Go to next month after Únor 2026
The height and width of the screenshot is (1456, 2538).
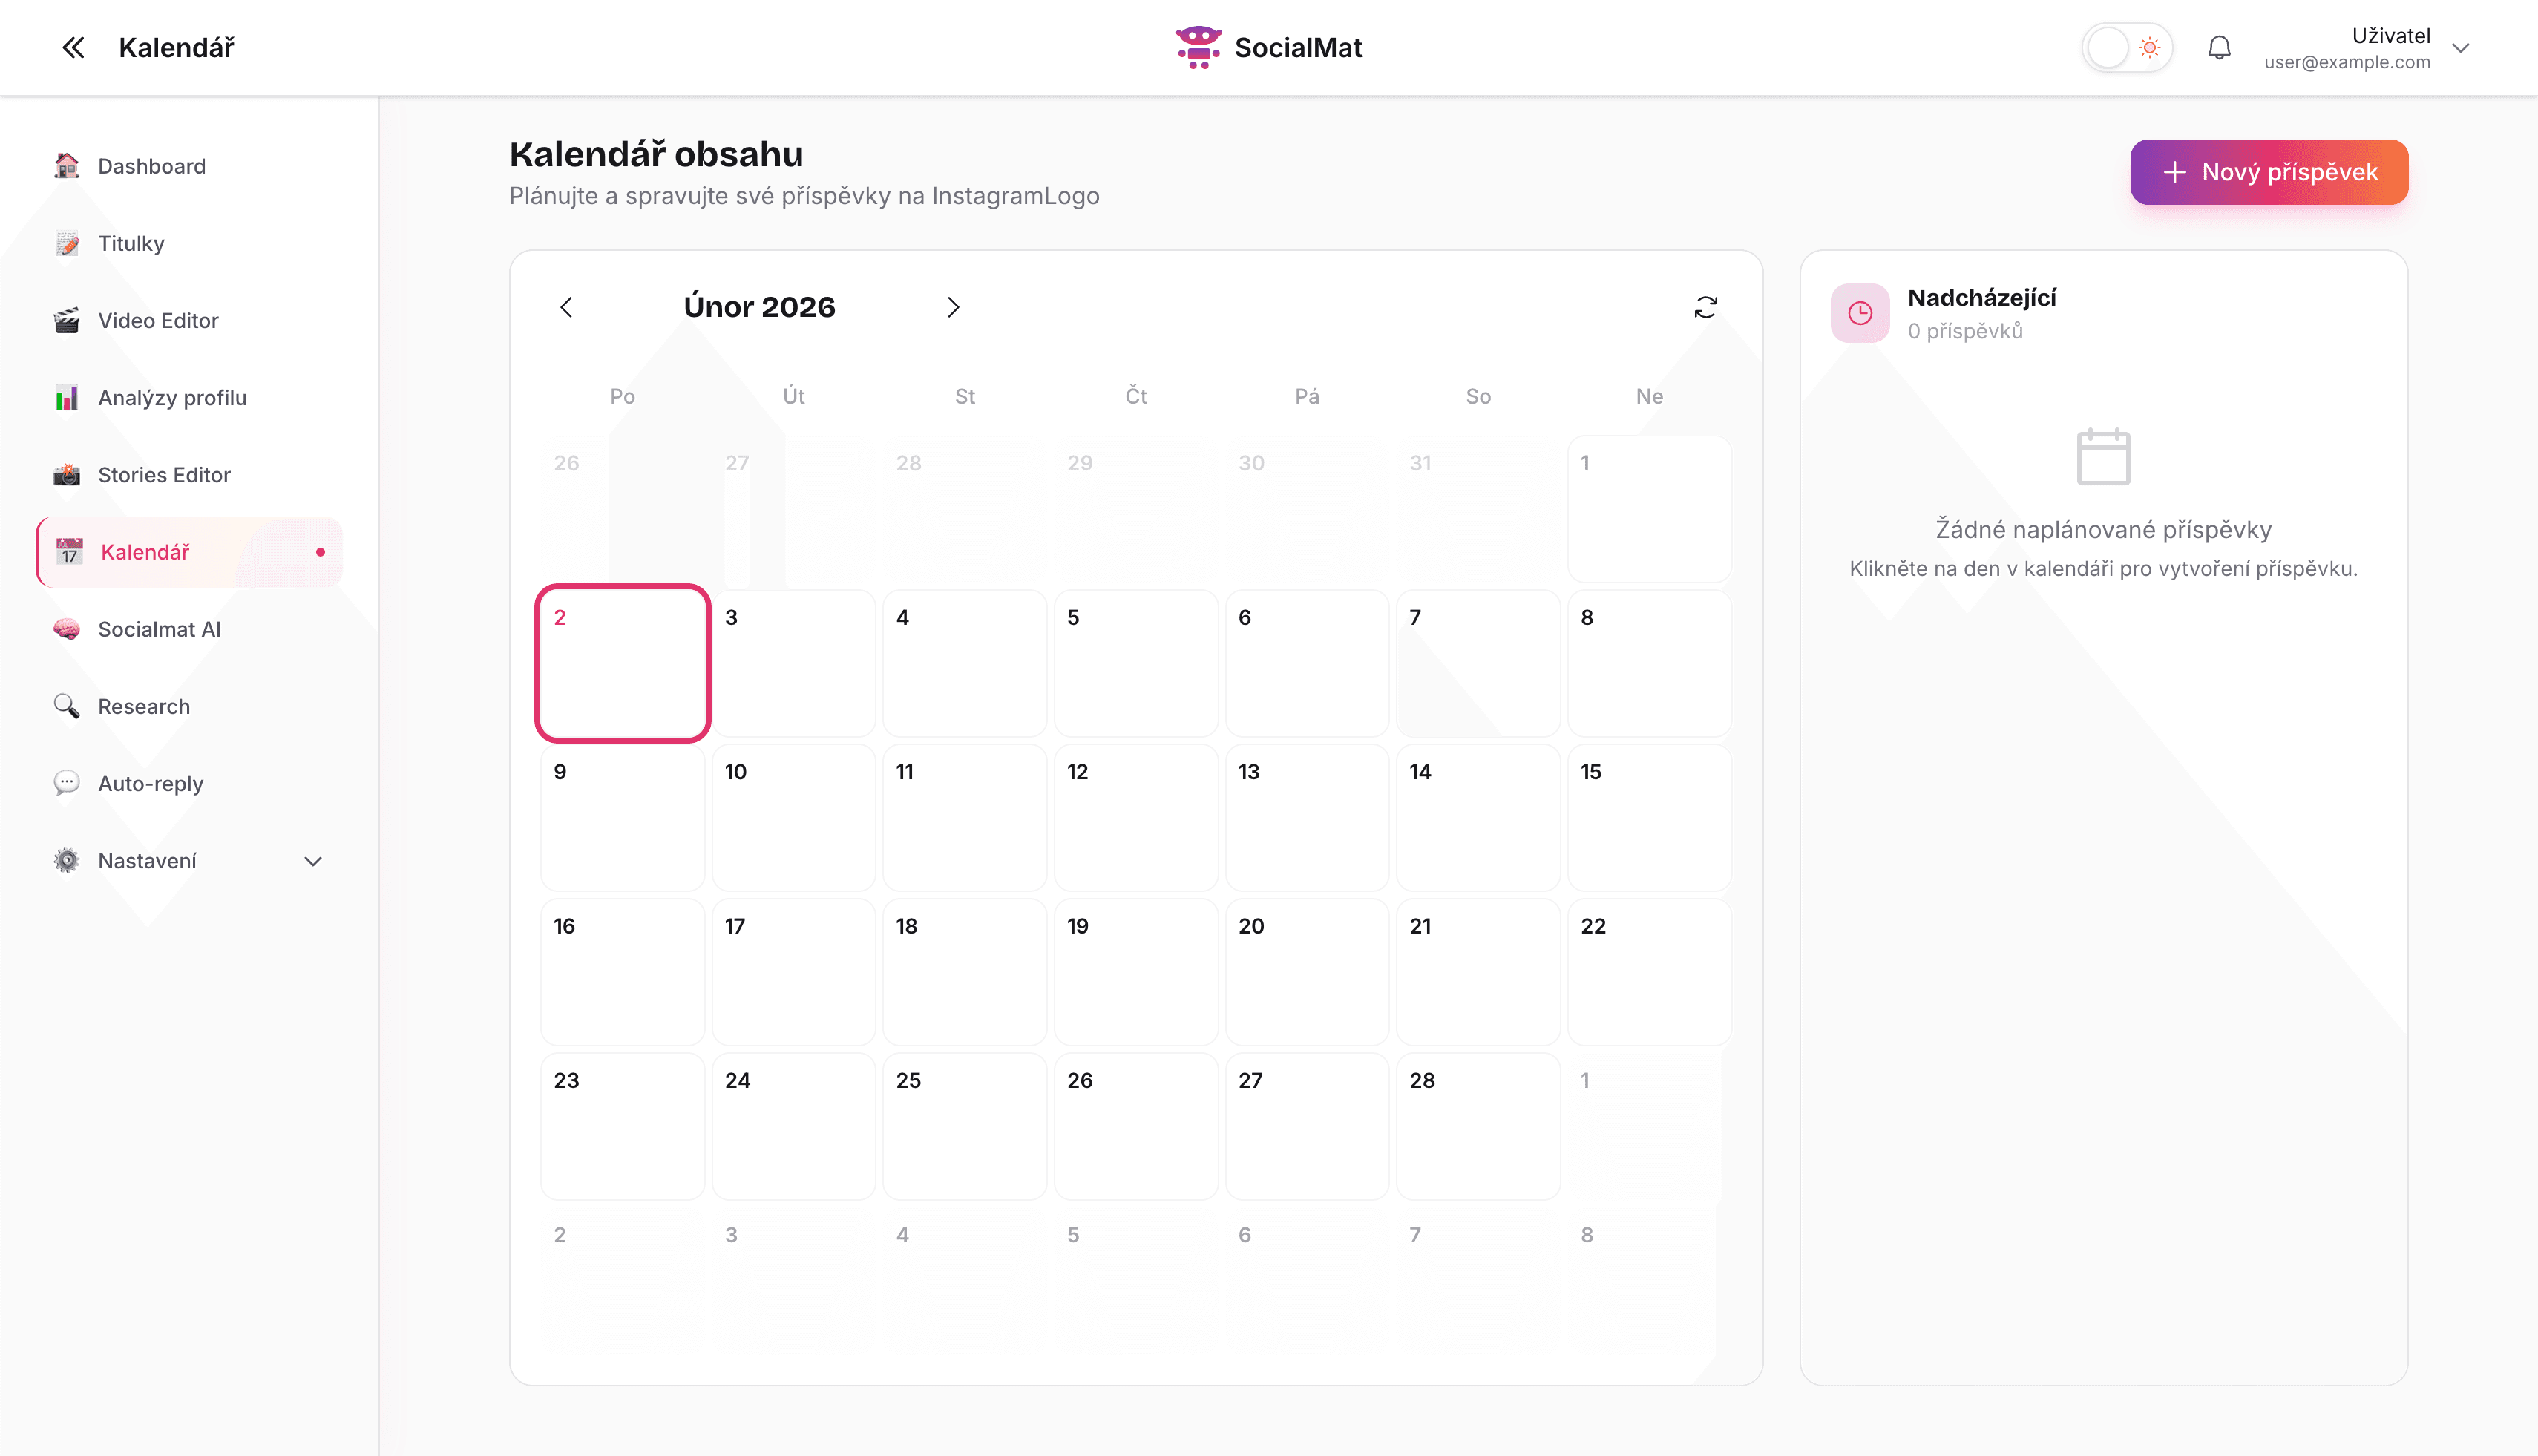953,307
